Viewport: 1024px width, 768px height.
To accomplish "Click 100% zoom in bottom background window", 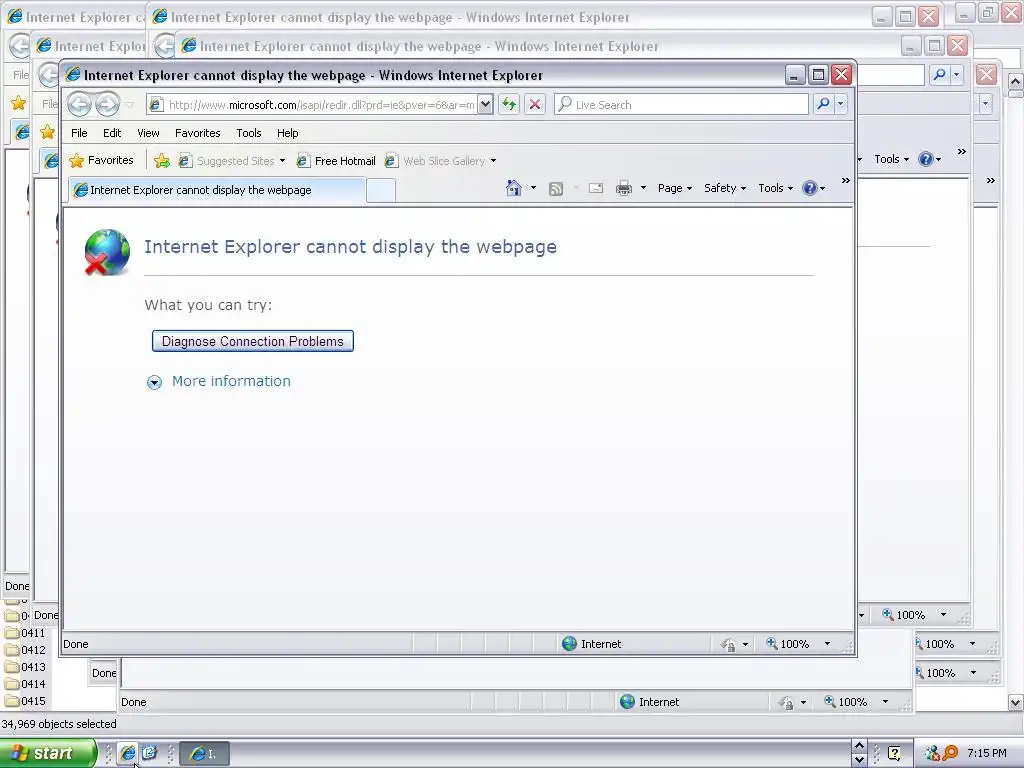I will (845, 702).
